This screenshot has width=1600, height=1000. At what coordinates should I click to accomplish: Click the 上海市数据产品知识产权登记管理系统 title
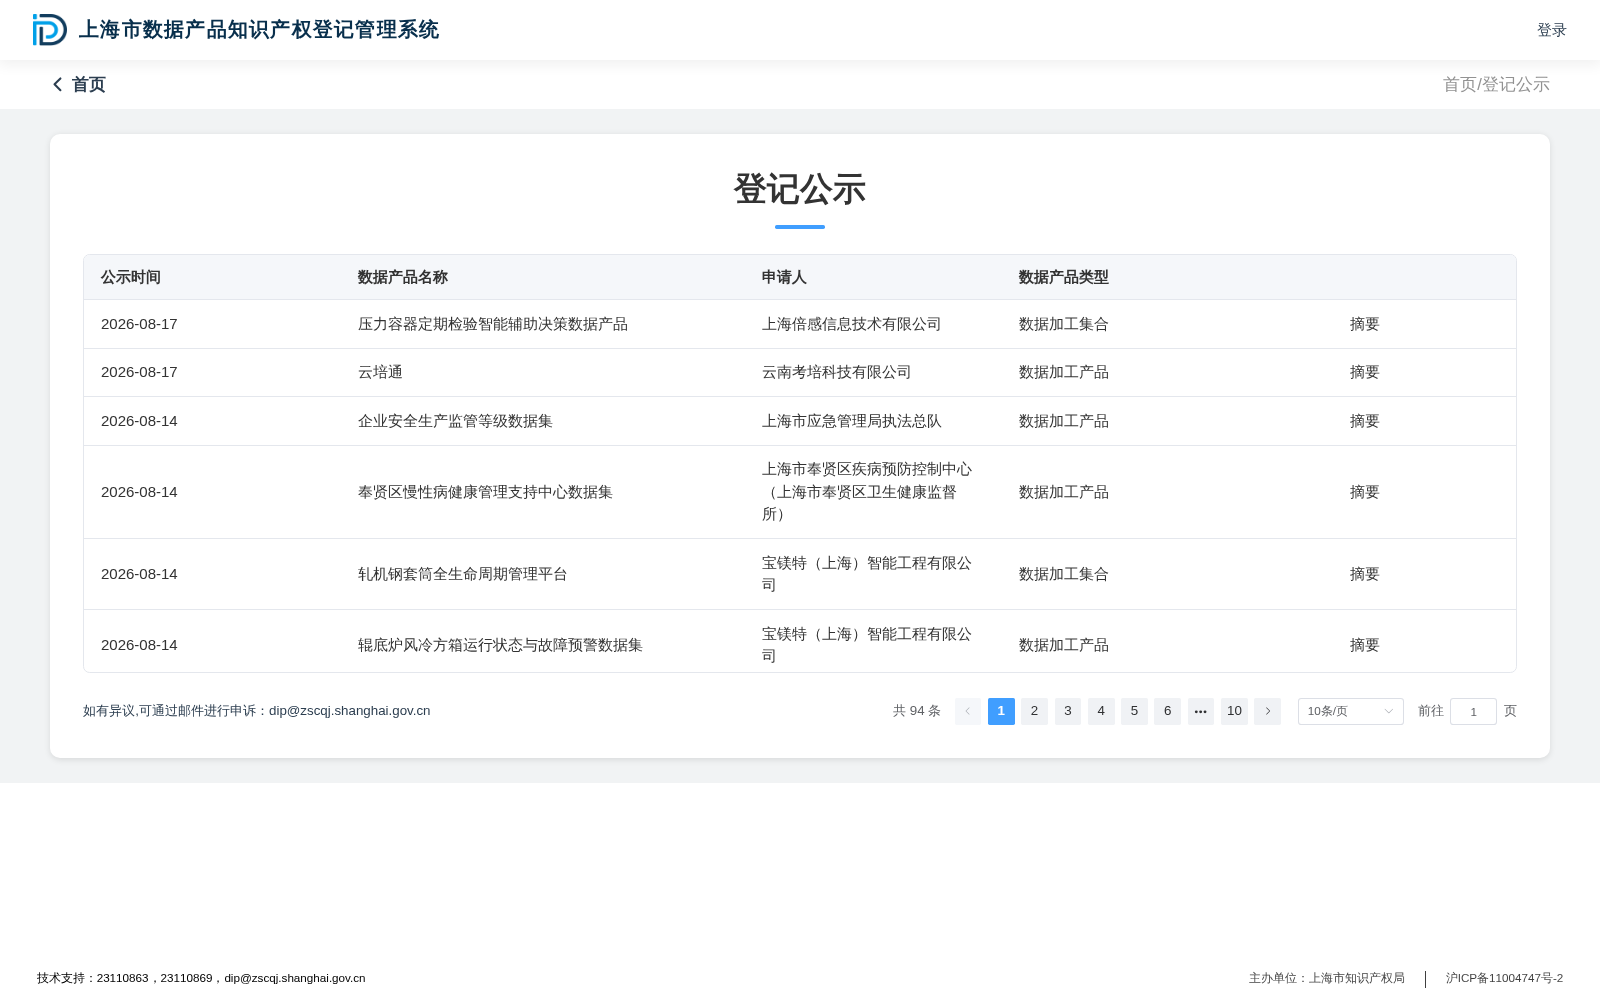pyautogui.click(x=259, y=30)
